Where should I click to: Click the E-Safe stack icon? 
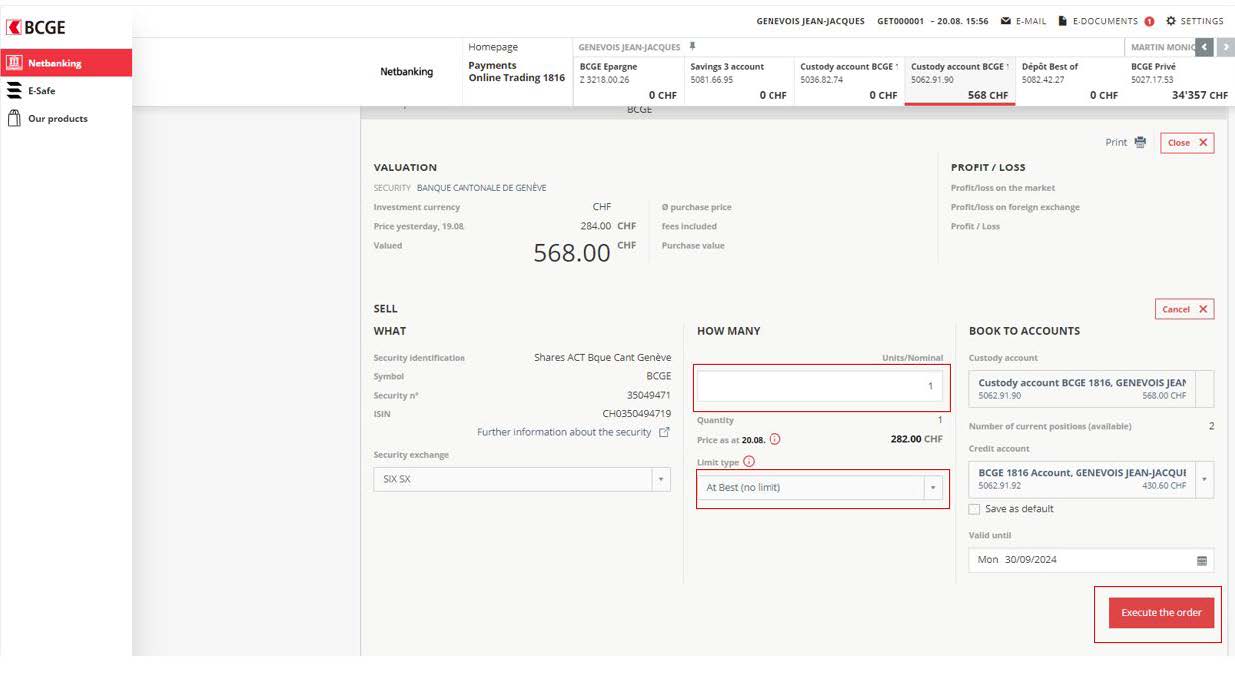(x=14, y=90)
